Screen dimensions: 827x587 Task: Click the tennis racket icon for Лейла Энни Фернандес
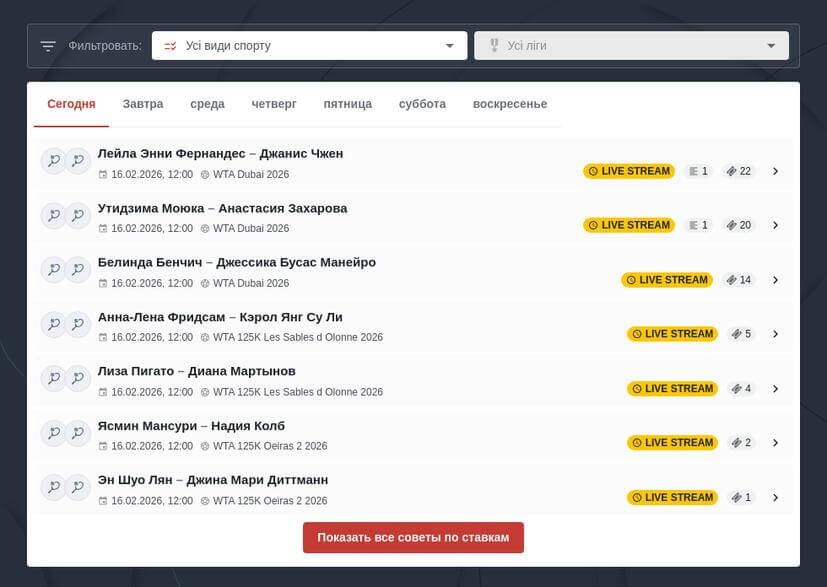(53, 161)
